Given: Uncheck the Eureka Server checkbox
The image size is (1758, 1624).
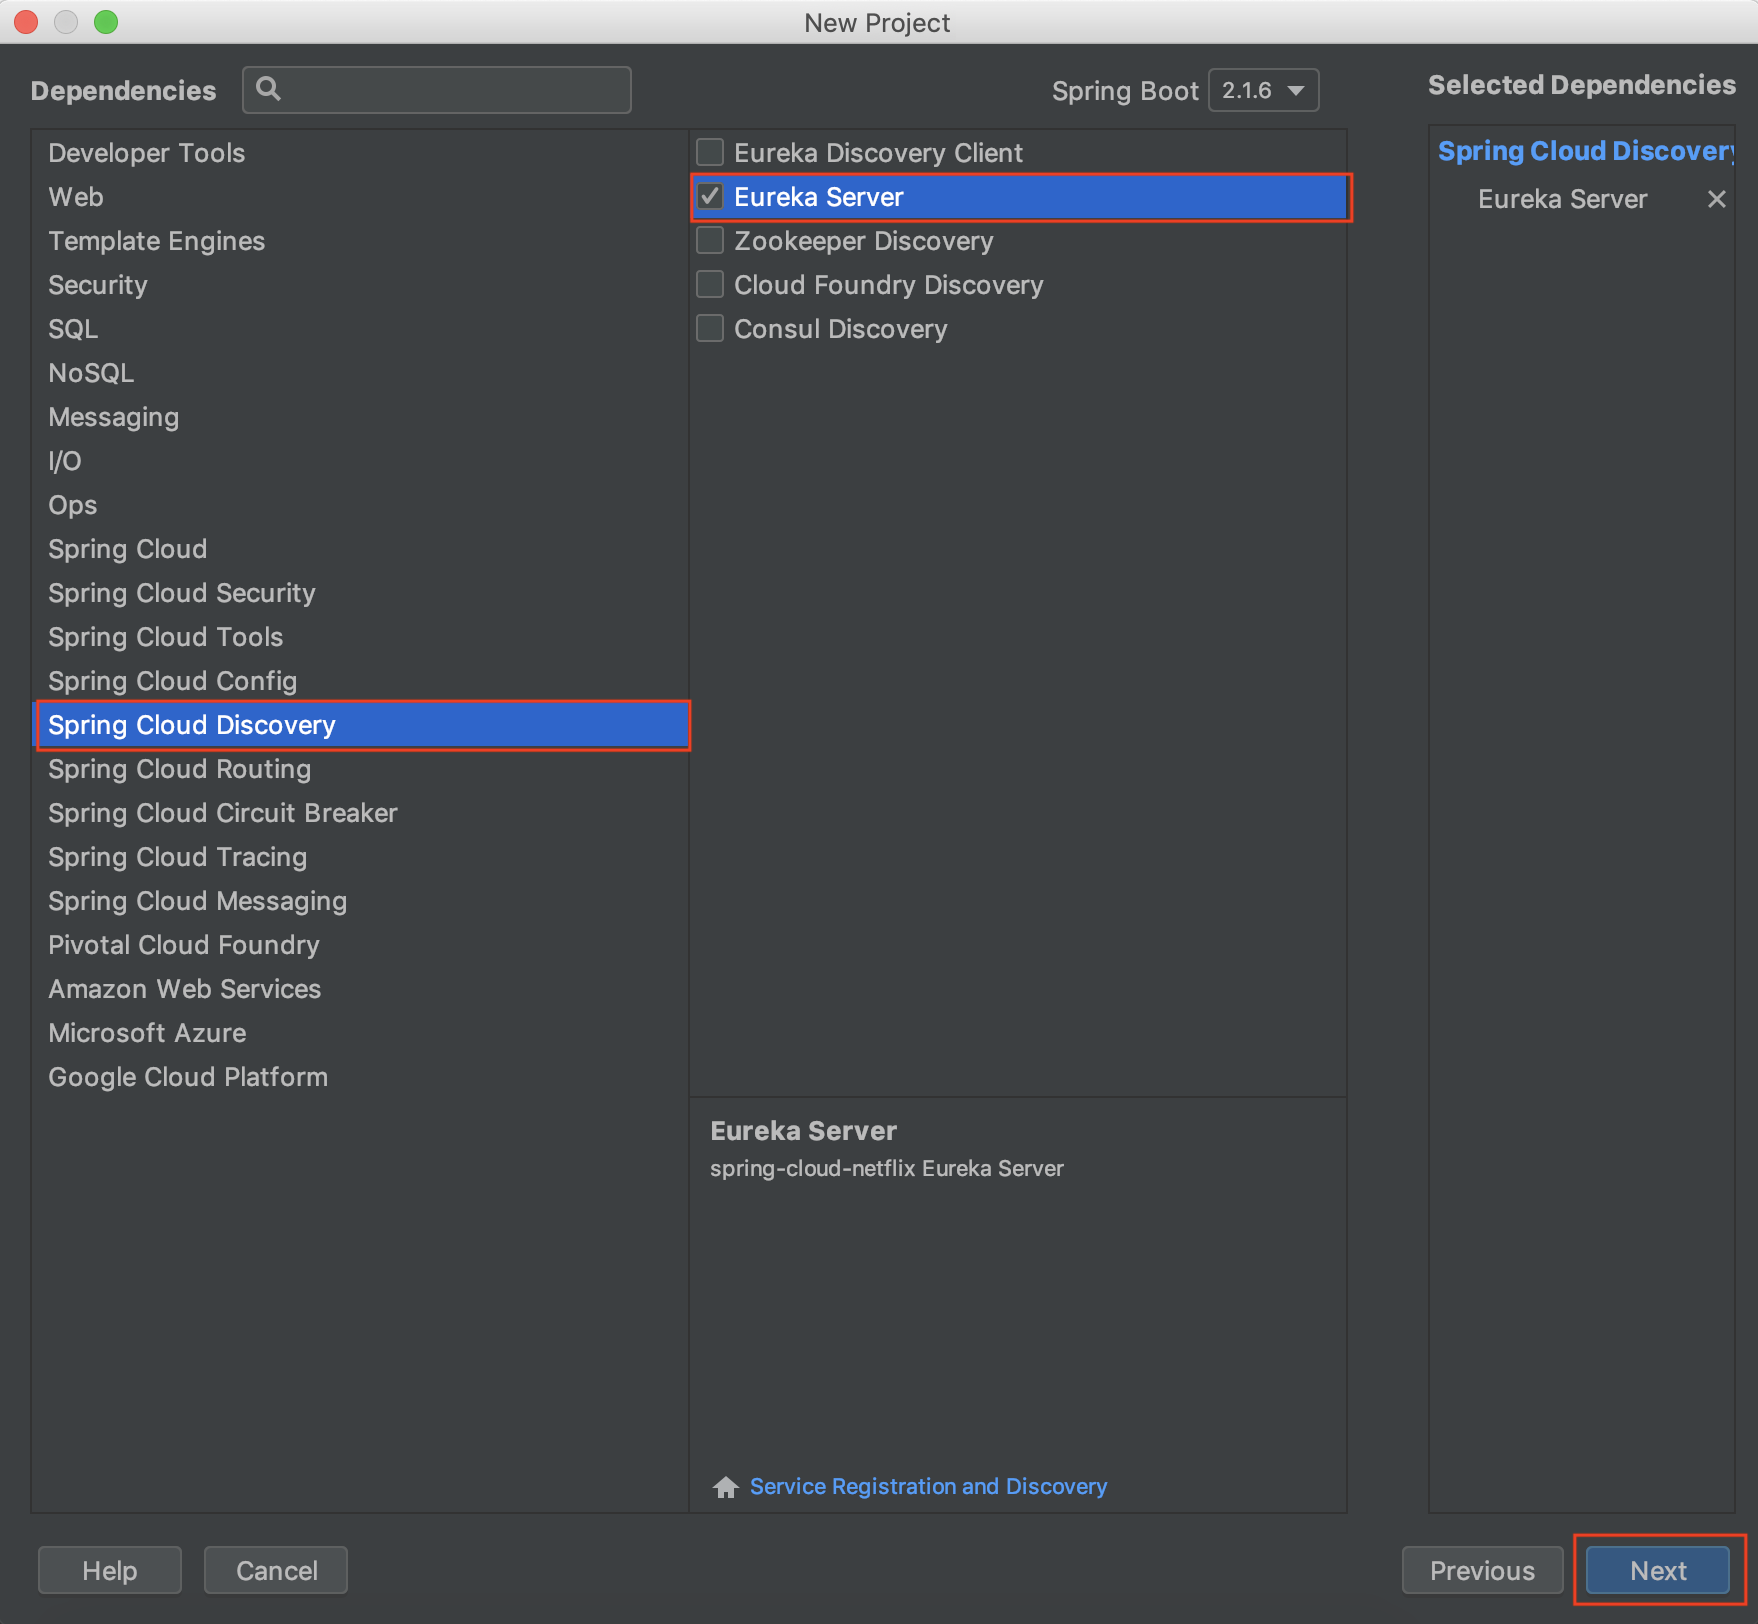Looking at the screenshot, I should 710,196.
